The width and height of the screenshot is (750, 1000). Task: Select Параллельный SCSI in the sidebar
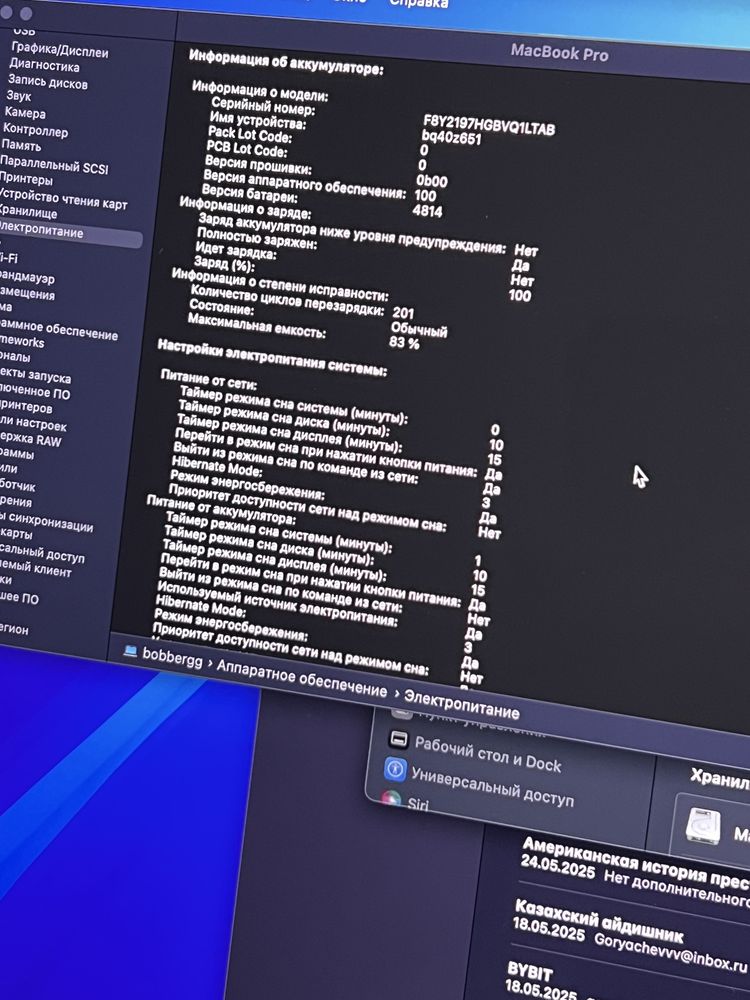[x=54, y=164]
